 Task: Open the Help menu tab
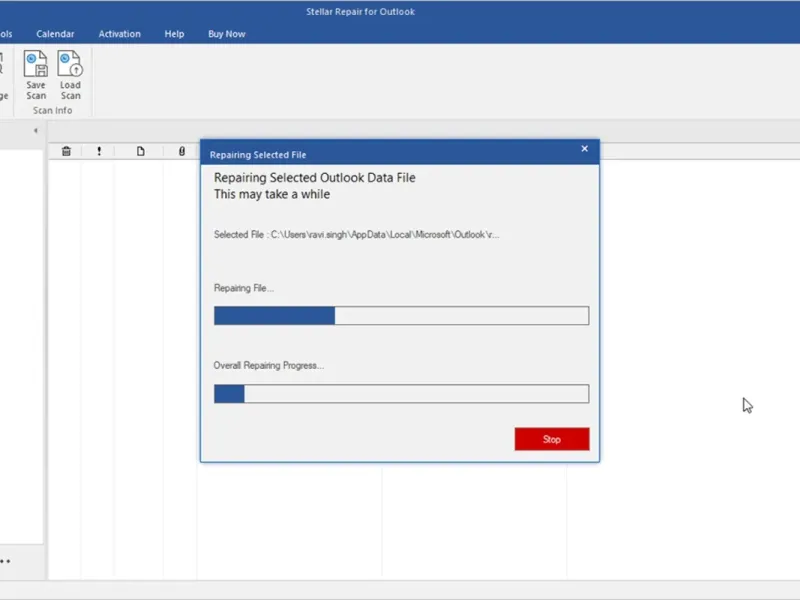[x=174, y=34]
